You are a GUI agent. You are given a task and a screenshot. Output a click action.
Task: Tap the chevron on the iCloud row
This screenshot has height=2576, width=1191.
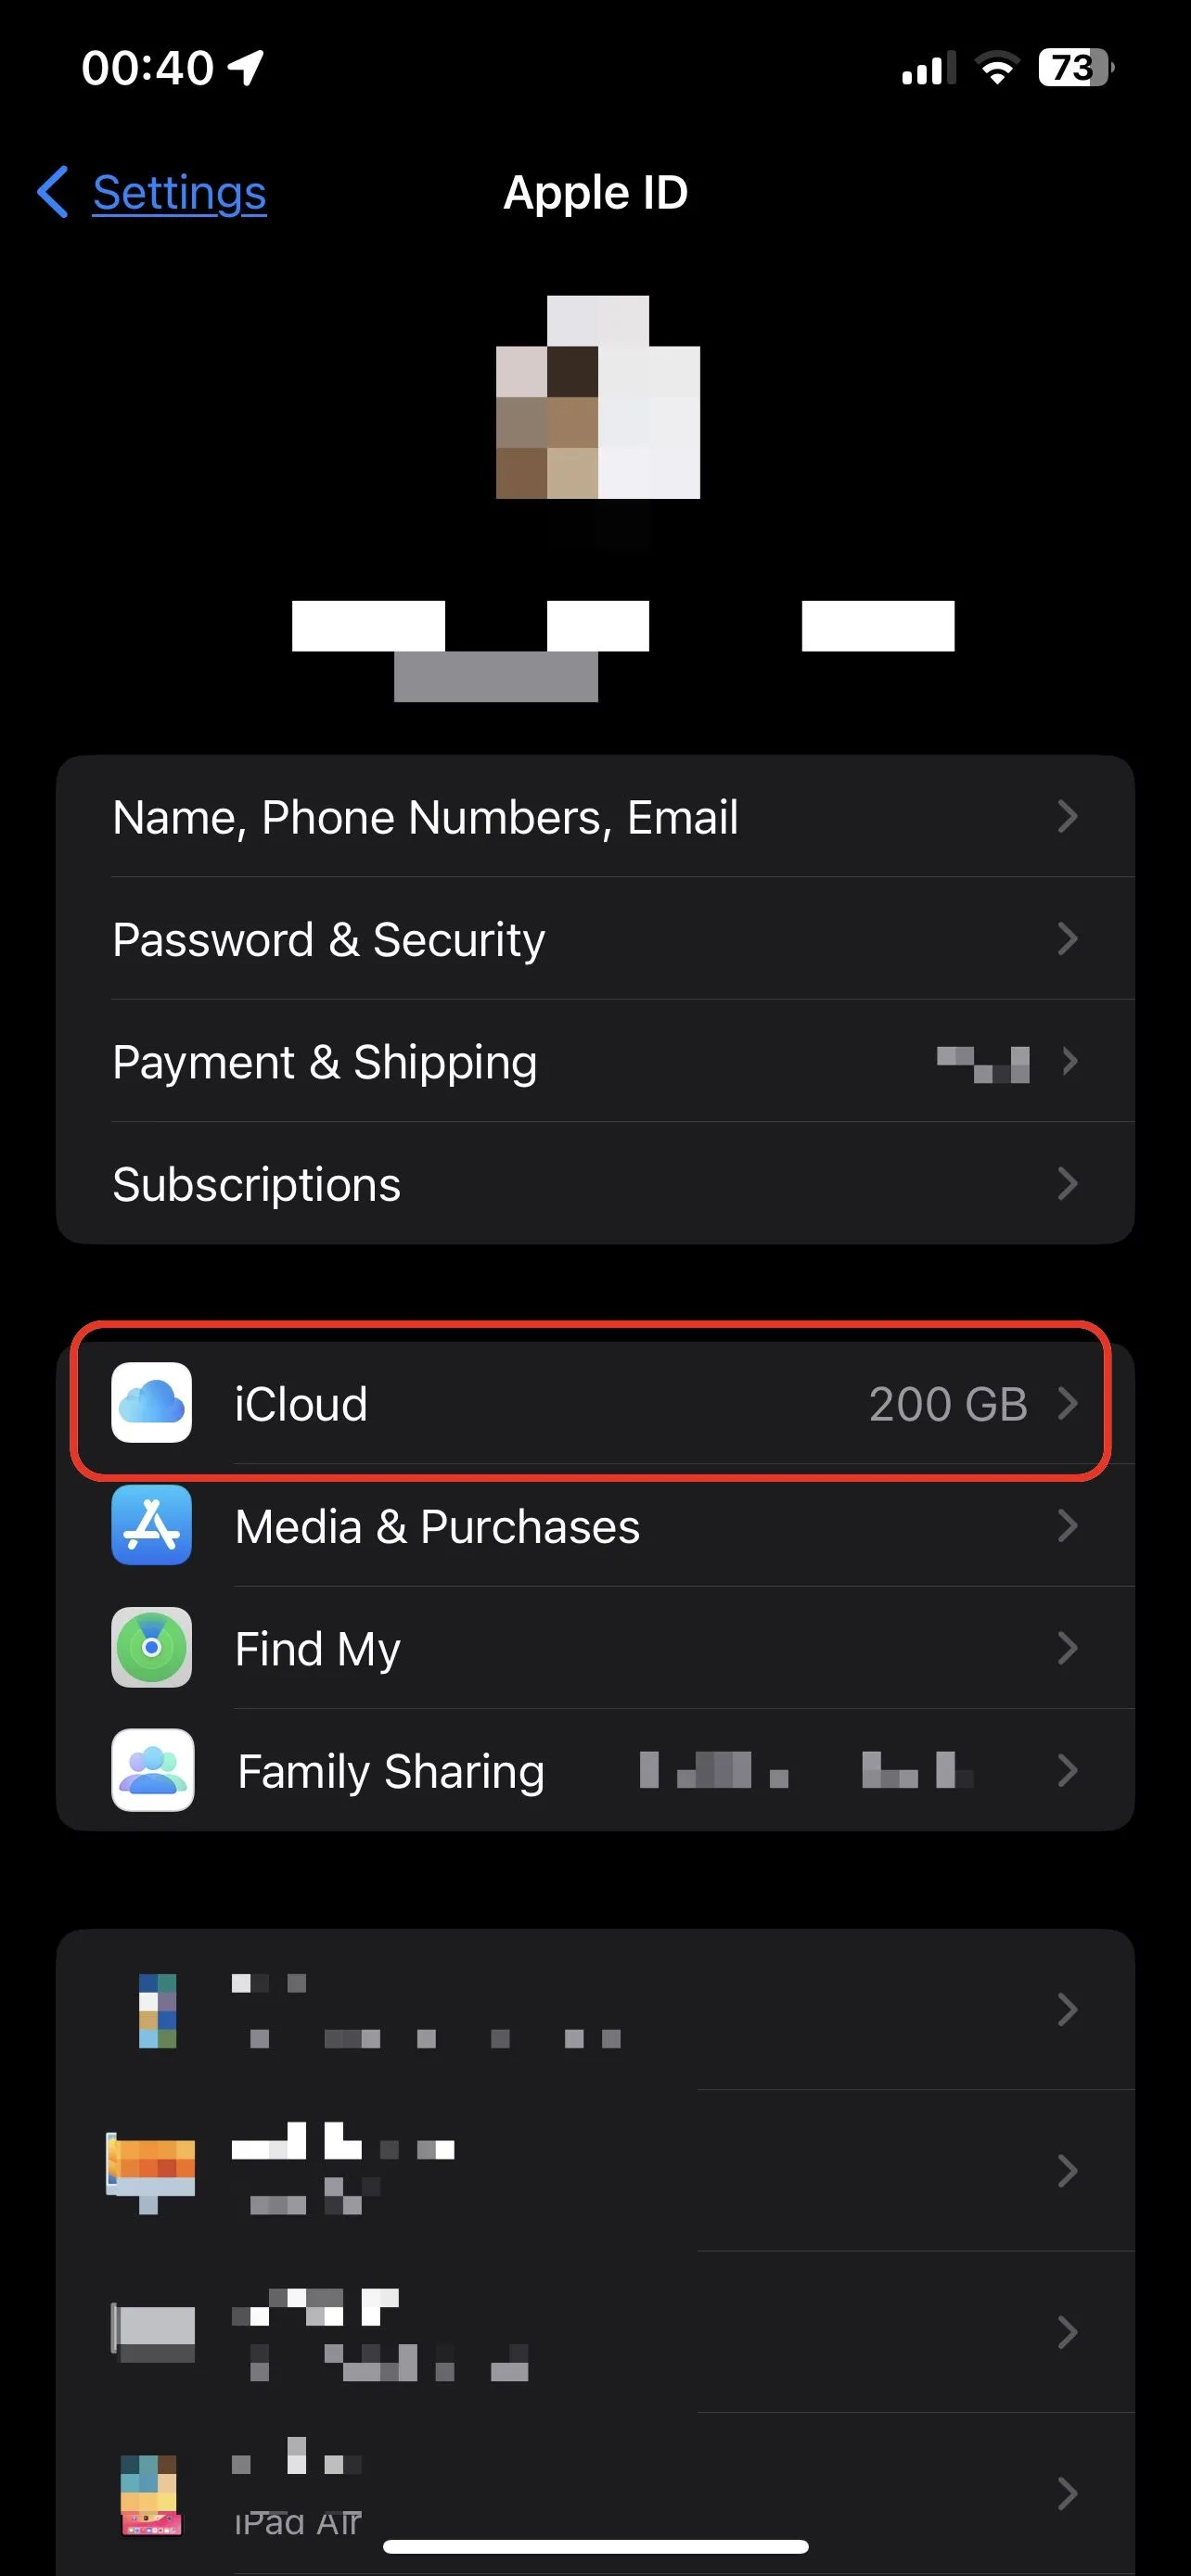coord(1067,1403)
